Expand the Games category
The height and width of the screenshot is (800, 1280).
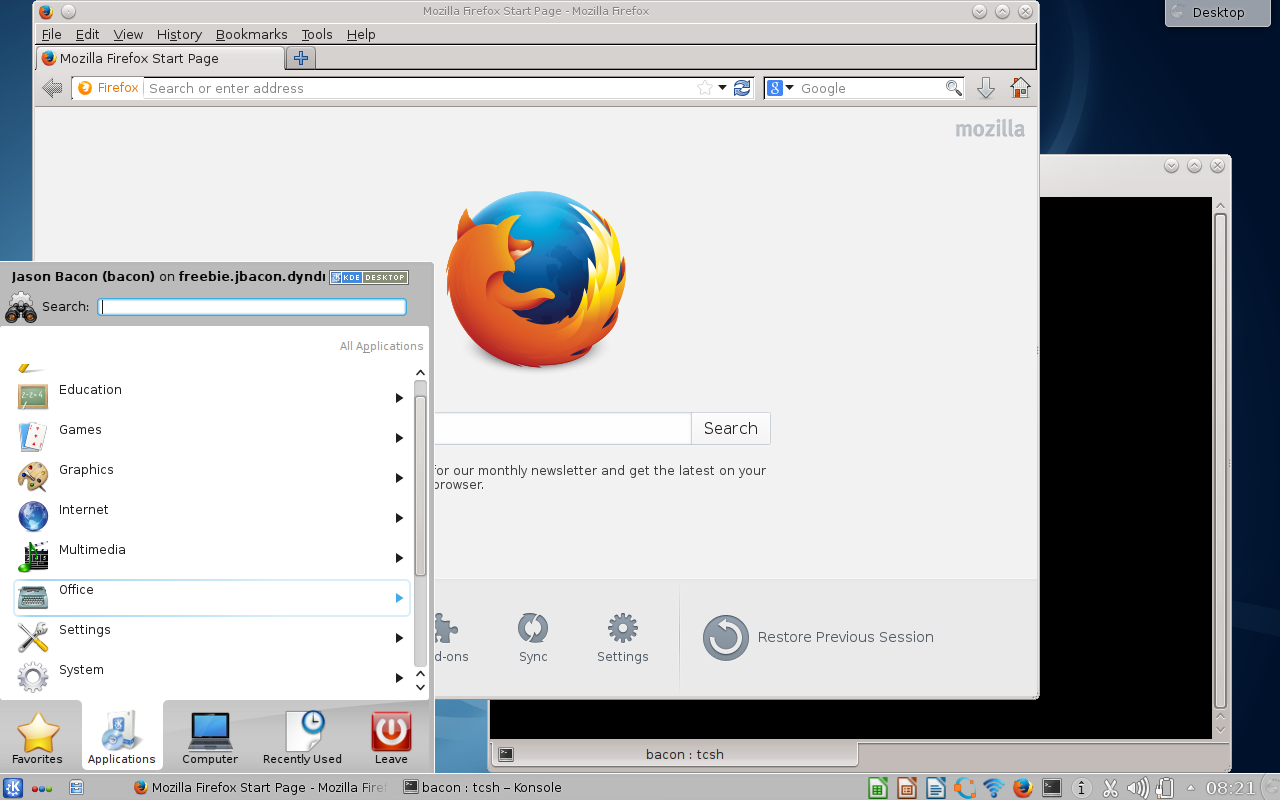point(212,437)
